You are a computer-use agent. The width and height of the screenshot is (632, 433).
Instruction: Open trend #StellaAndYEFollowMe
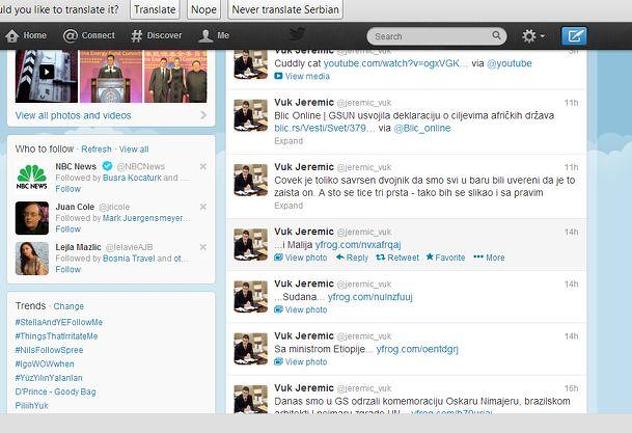click(x=59, y=322)
